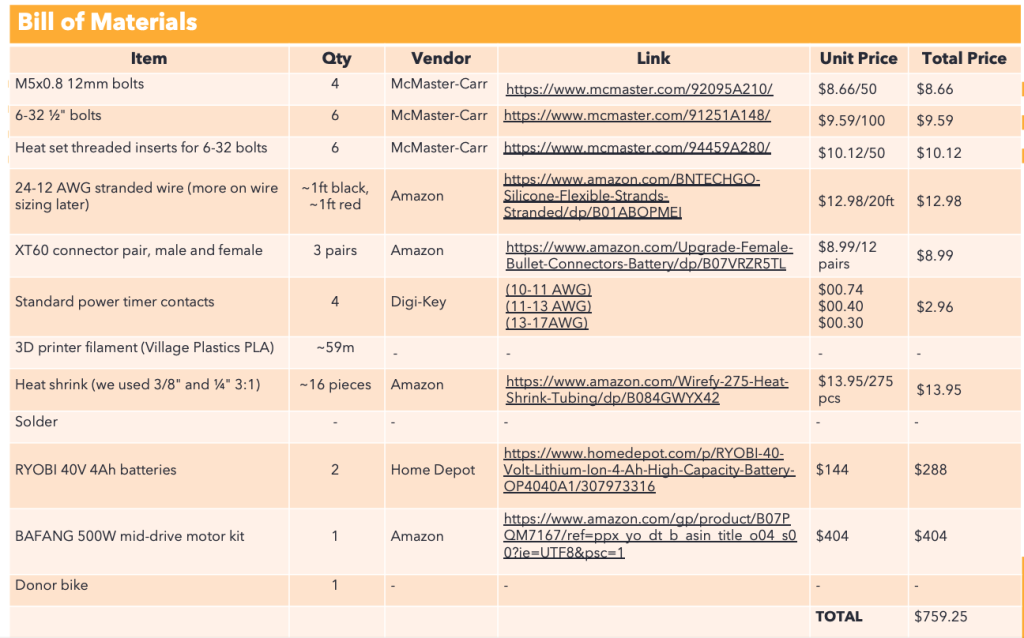
Task: Click the "Bill of Materials" title
Action: (x=107, y=22)
